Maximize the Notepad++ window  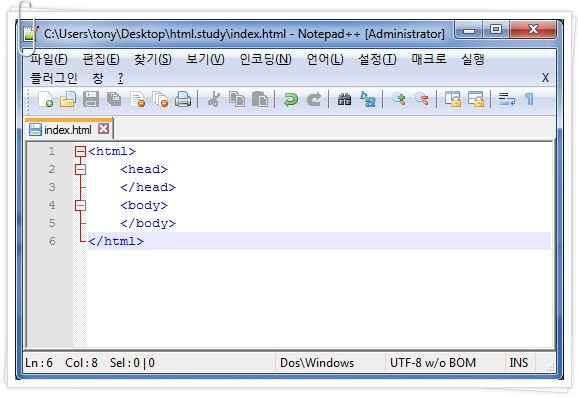496,30
